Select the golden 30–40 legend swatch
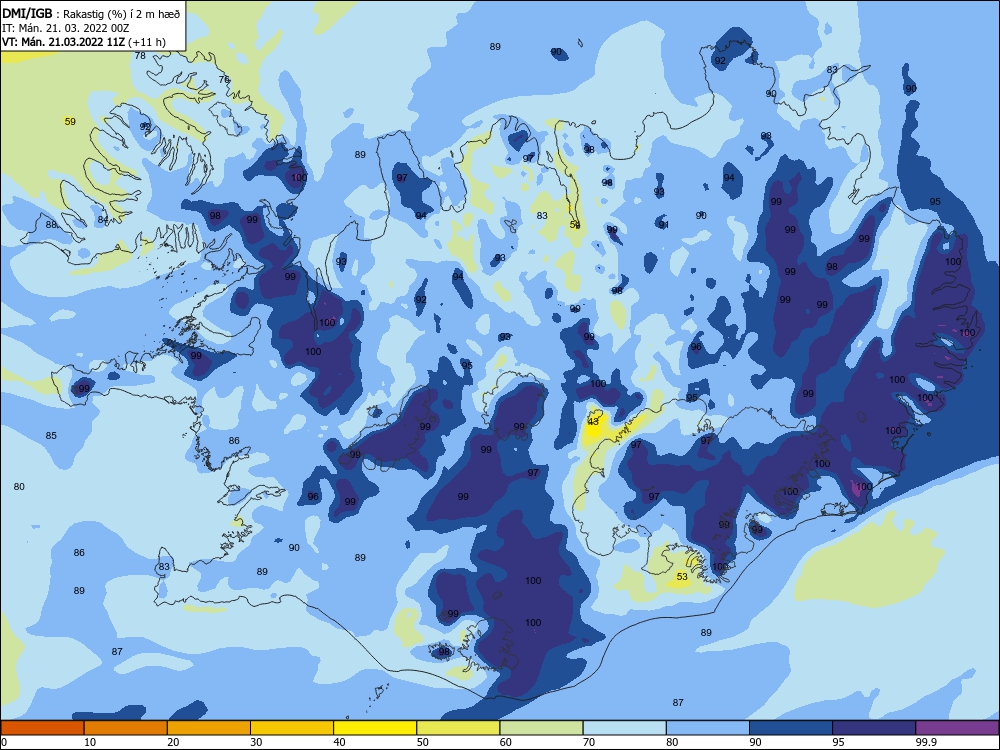The width and height of the screenshot is (1000, 750). 292,728
